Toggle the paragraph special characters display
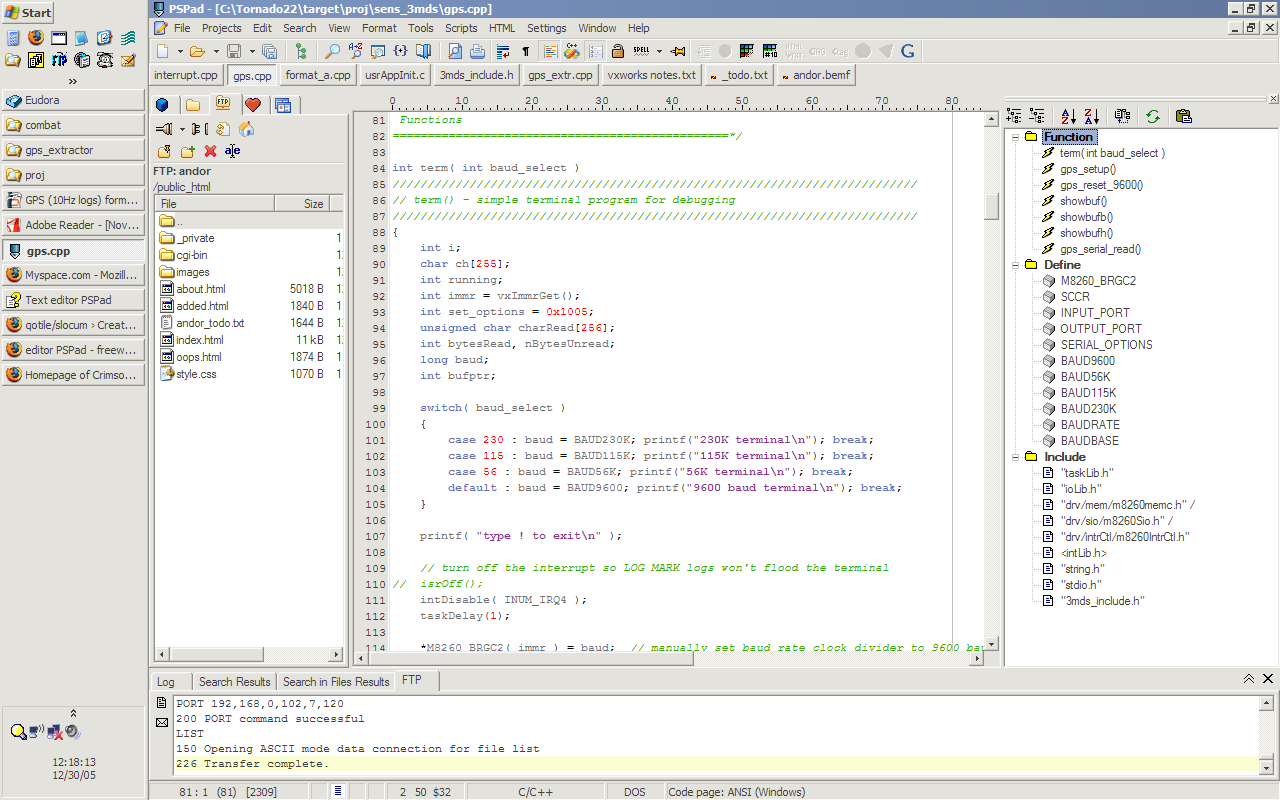 (526, 51)
